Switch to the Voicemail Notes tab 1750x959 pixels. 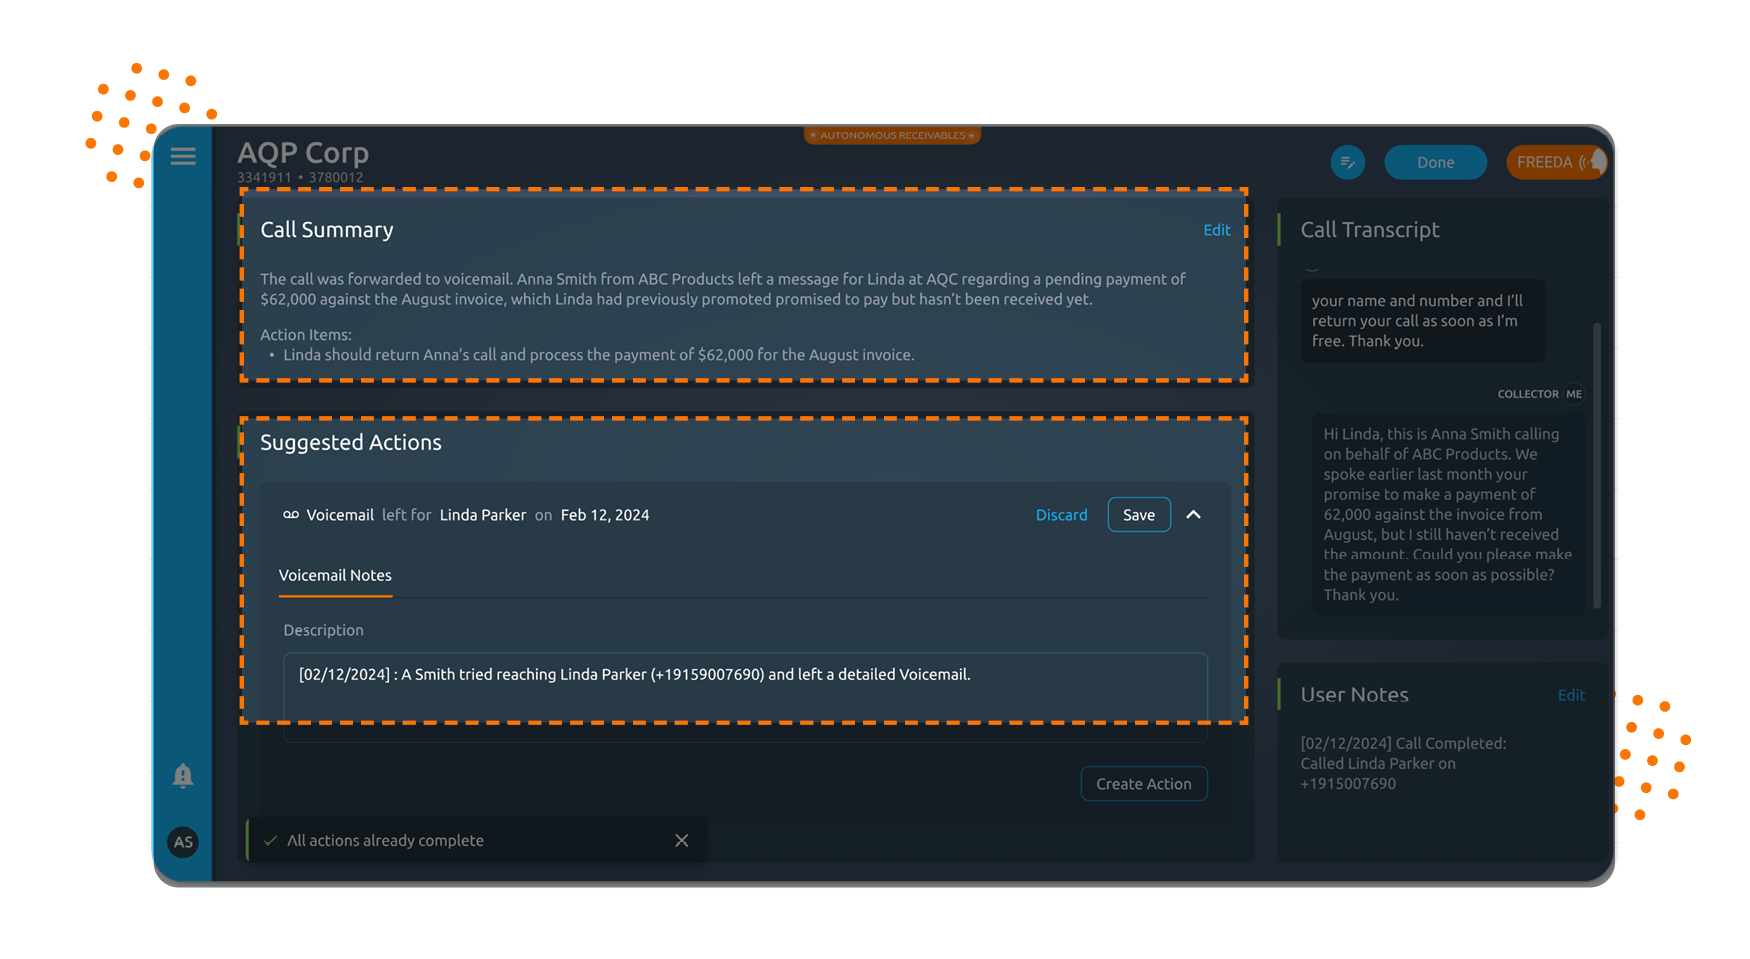click(335, 575)
